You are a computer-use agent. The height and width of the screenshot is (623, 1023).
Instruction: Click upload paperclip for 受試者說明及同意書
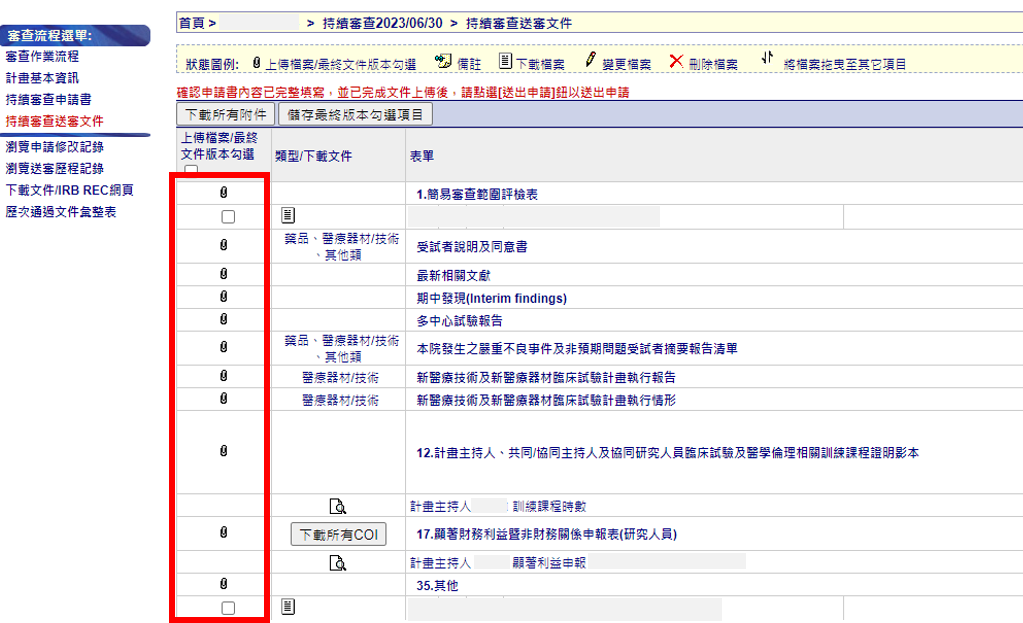coord(223,245)
